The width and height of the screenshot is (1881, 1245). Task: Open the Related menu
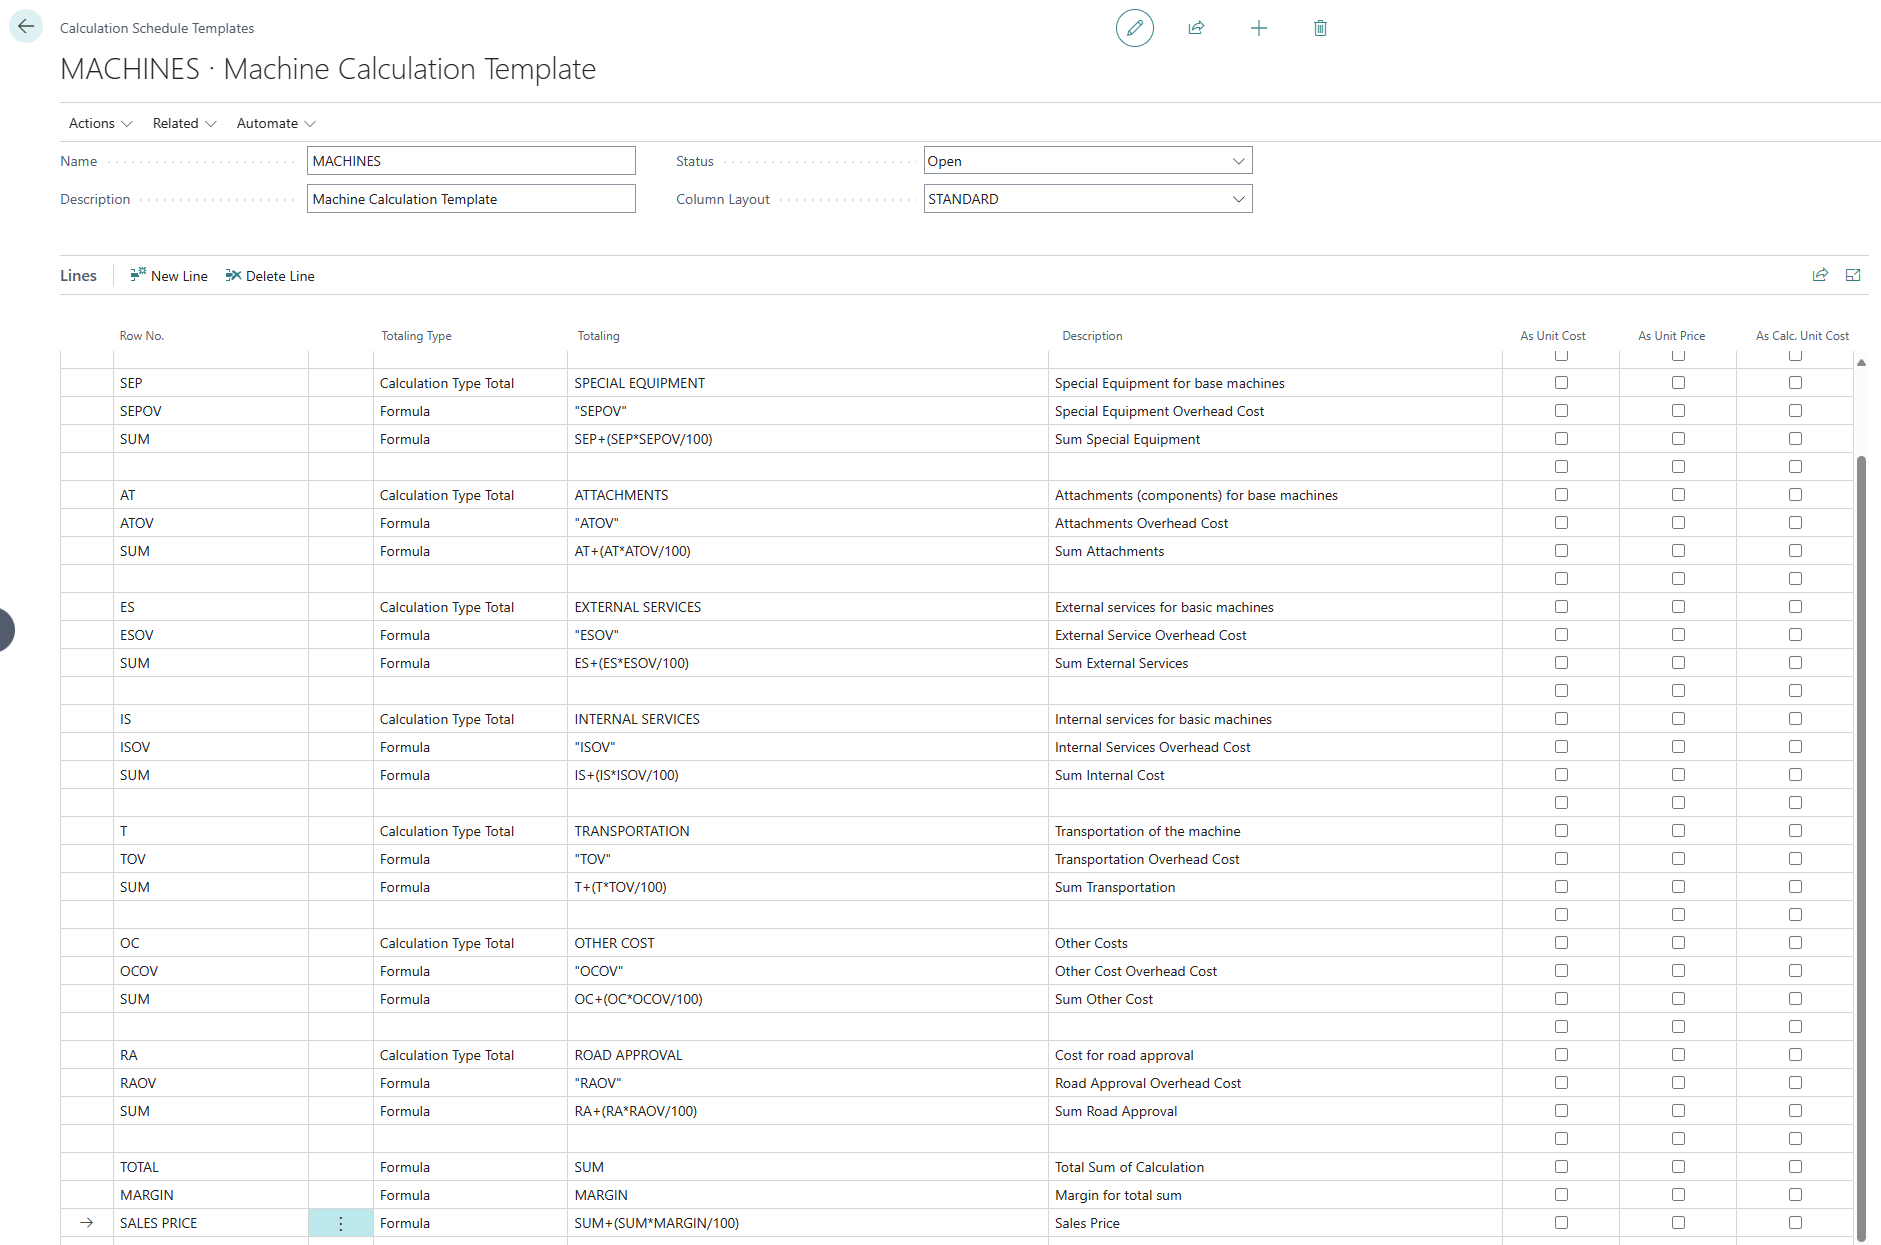pos(184,123)
